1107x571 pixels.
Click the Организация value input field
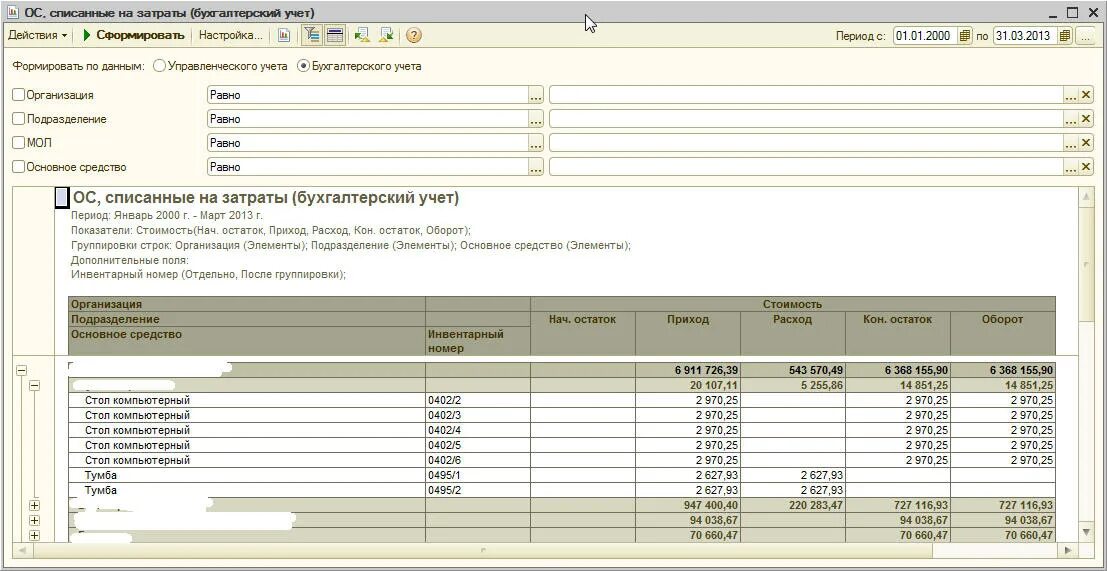pyautogui.click(x=807, y=95)
